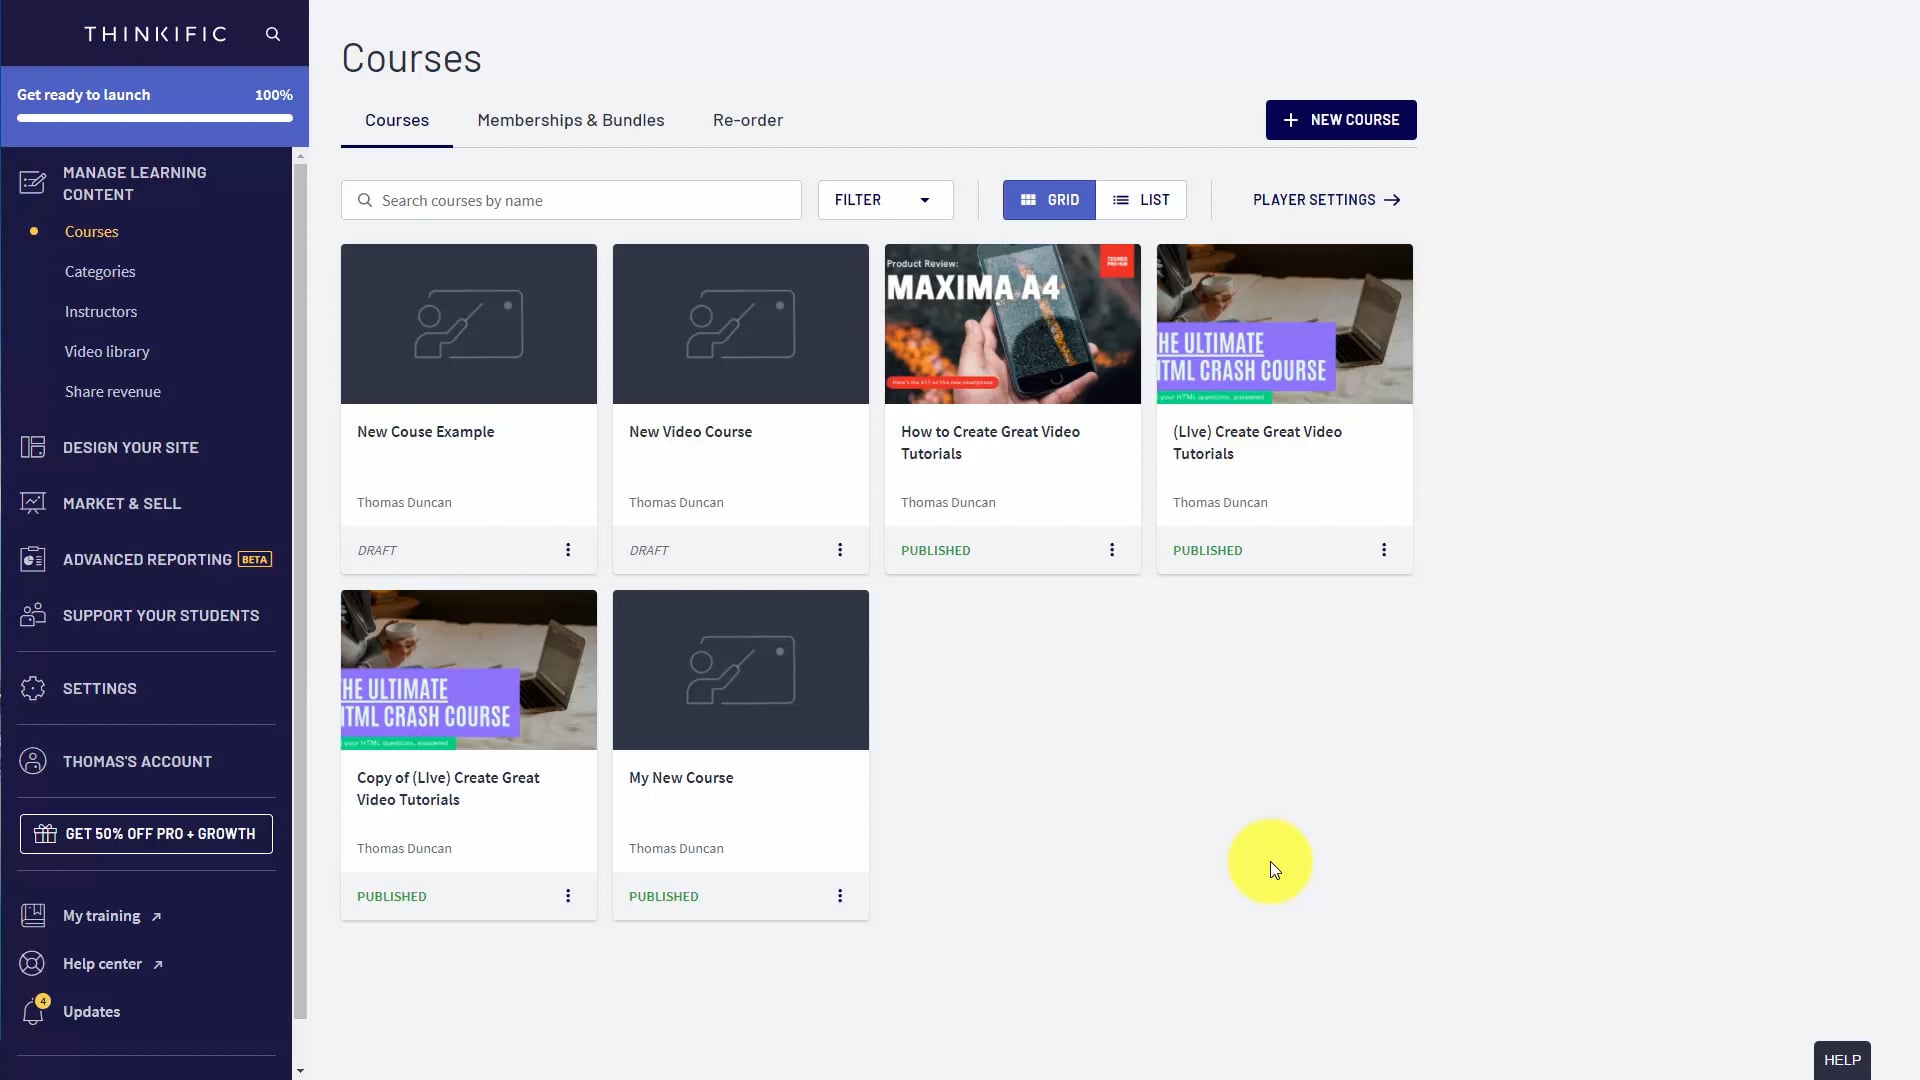
Task: Click the sidebar search magnifier icon
Action: coord(272,34)
